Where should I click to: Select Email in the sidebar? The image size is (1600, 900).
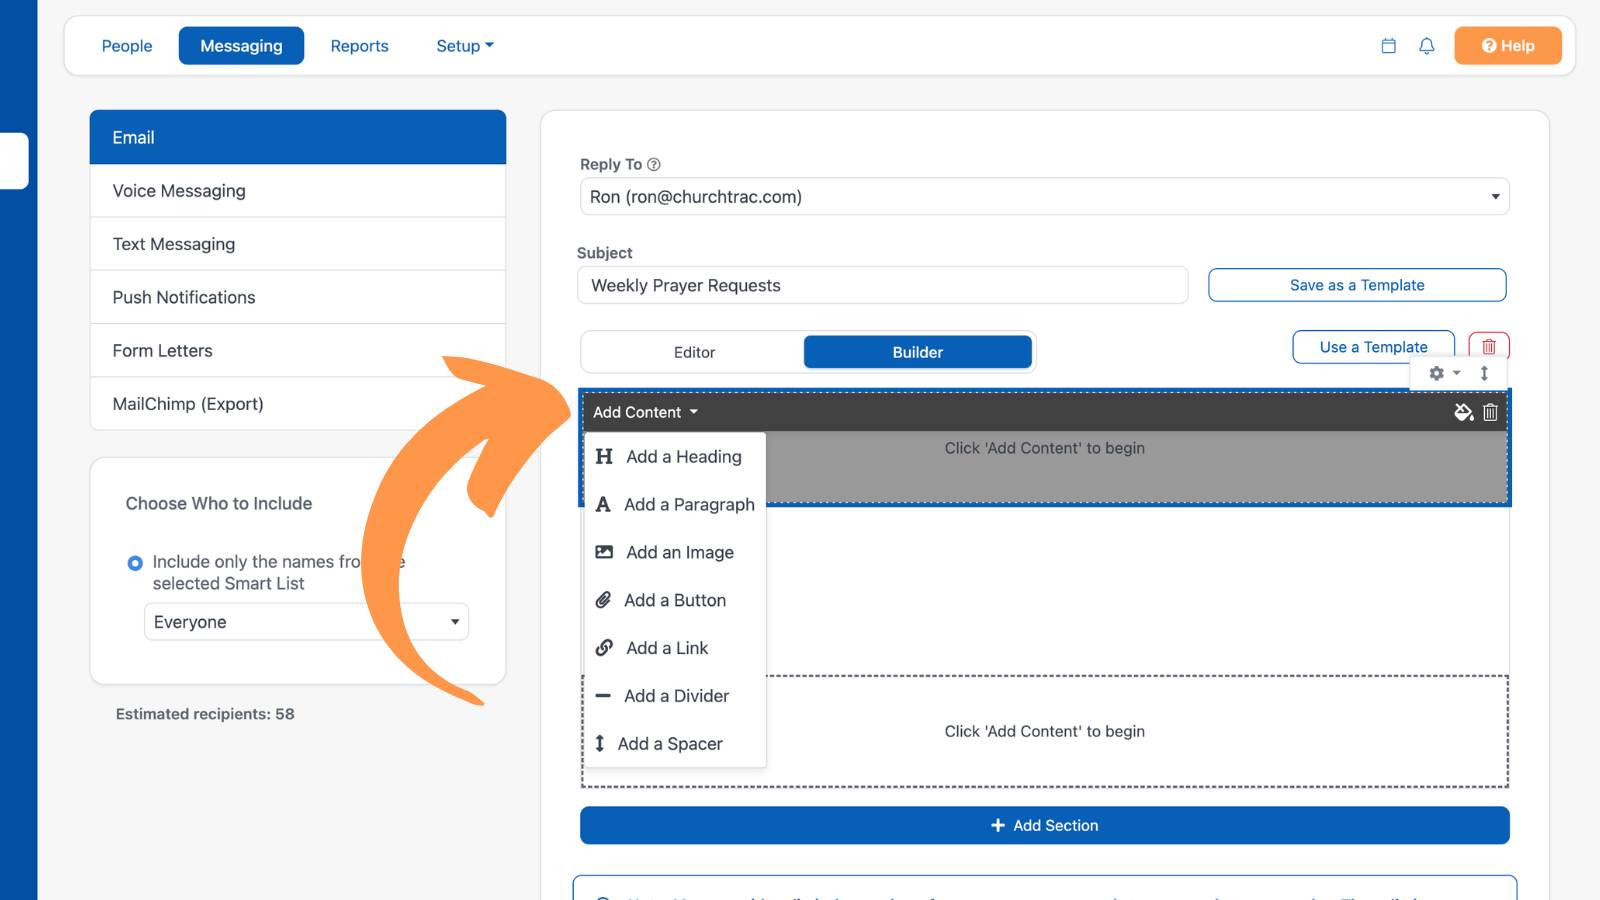298,137
